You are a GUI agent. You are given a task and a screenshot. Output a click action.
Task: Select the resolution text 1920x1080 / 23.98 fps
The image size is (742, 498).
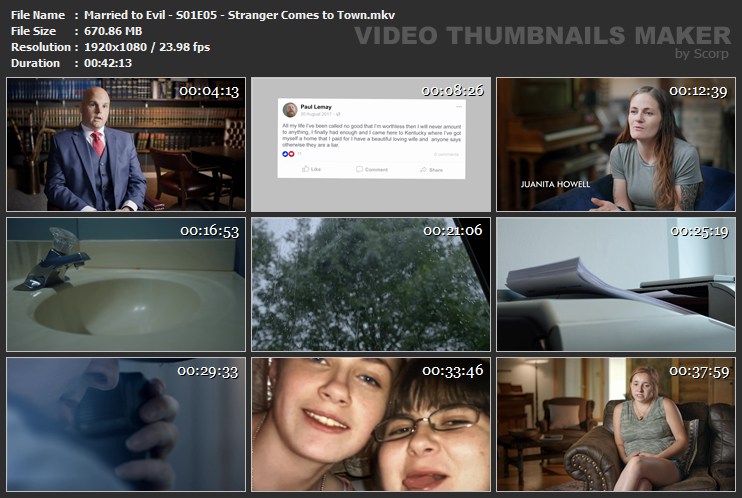pos(147,47)
